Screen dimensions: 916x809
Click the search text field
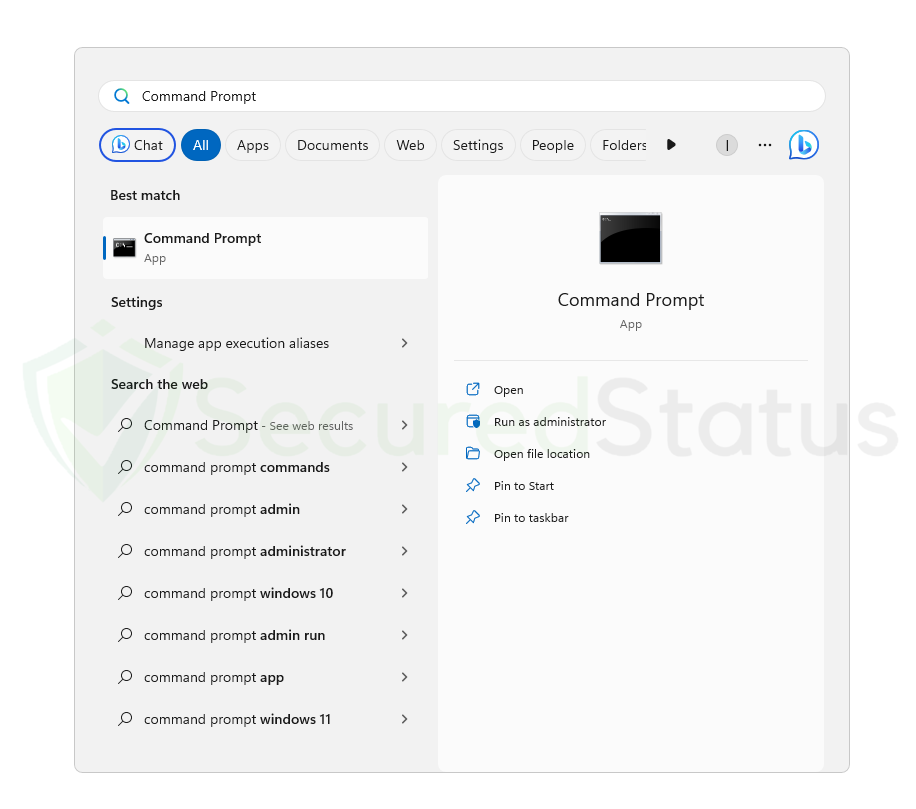[x=462, y=96]
